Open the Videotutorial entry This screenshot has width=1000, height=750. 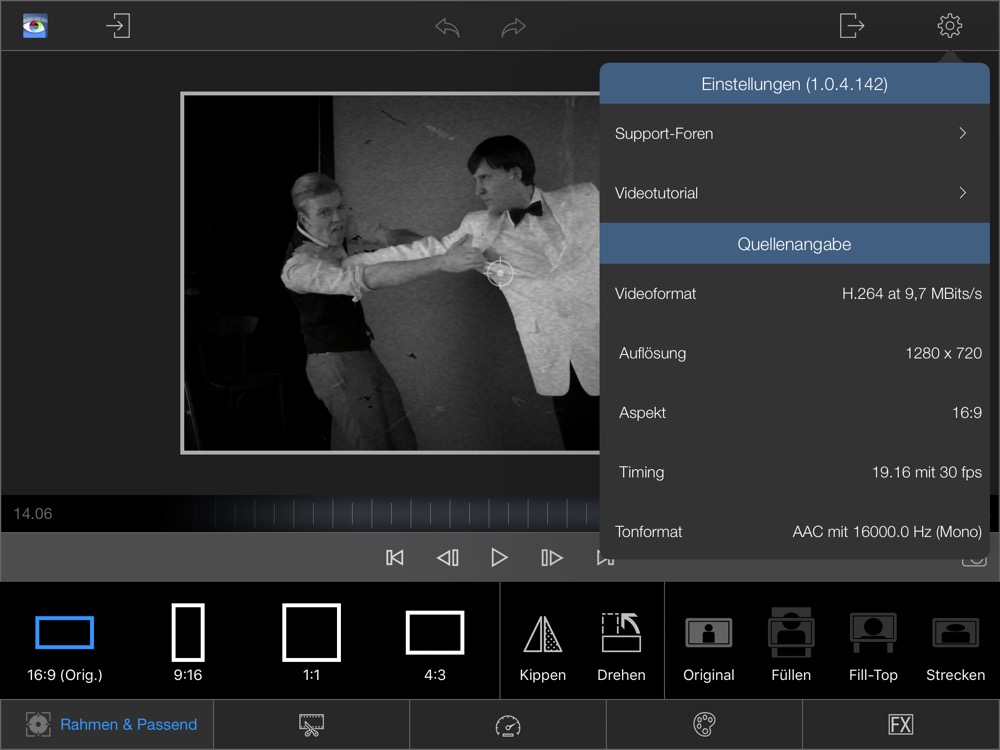click(794, 193)
